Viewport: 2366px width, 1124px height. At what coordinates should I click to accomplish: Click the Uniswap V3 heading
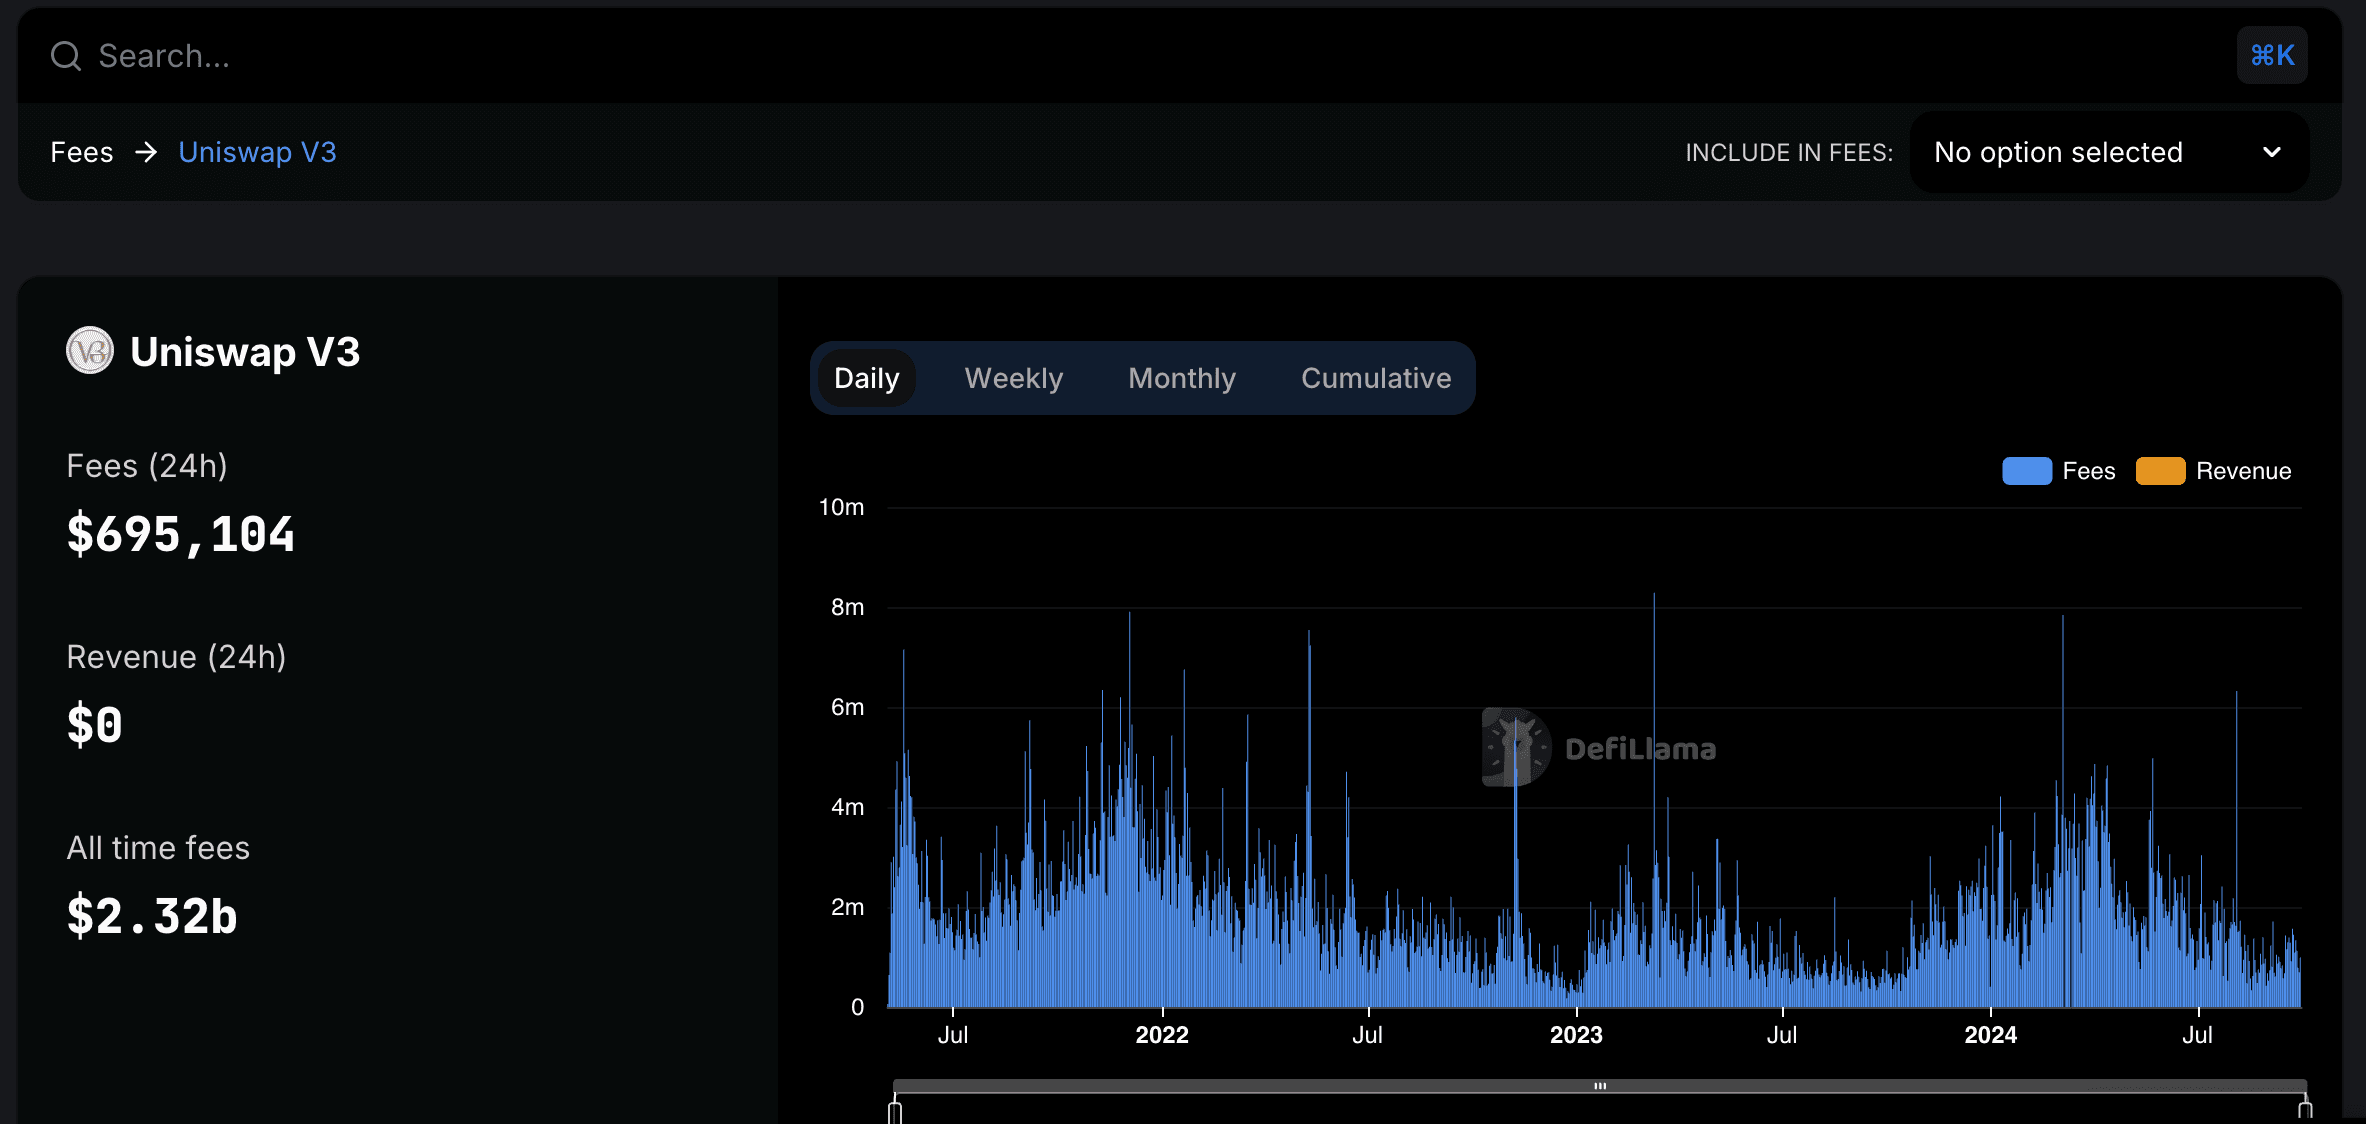245,351
